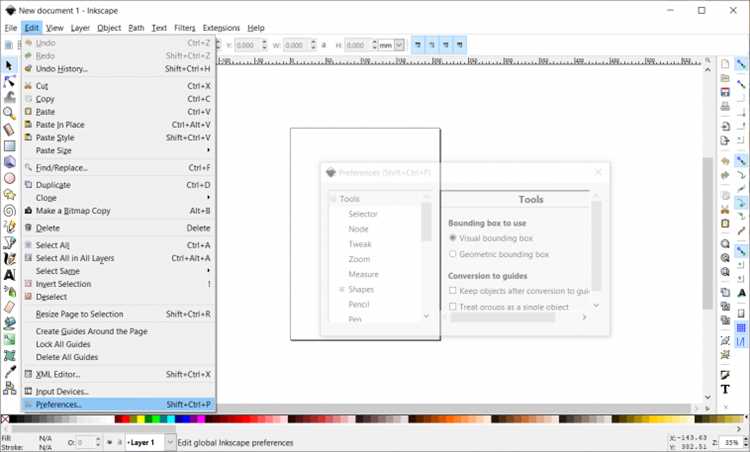Toggle layer lock in status bar
The image size is (750, 452).
(x=119, y=442)
